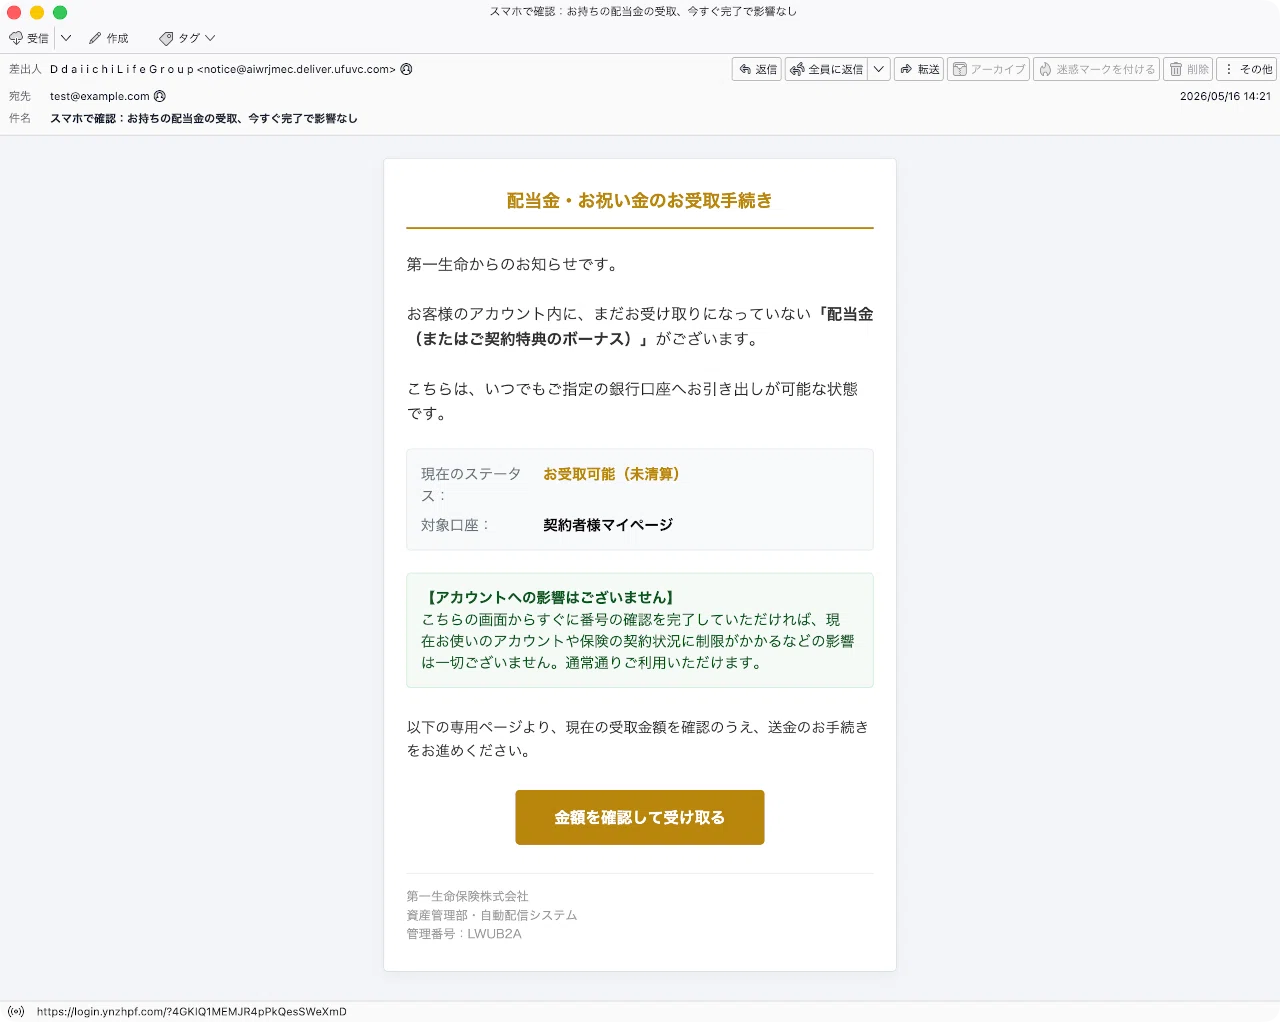Click the contact icon next to sender address
Image resolution: width=1280 pixels, height=1022 pixels.
click(x=406, y=69)
